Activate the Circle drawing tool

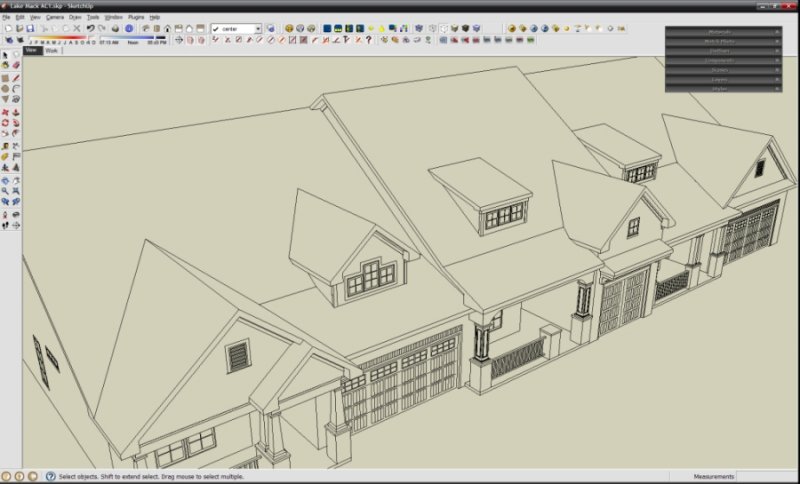coord(5,88)
